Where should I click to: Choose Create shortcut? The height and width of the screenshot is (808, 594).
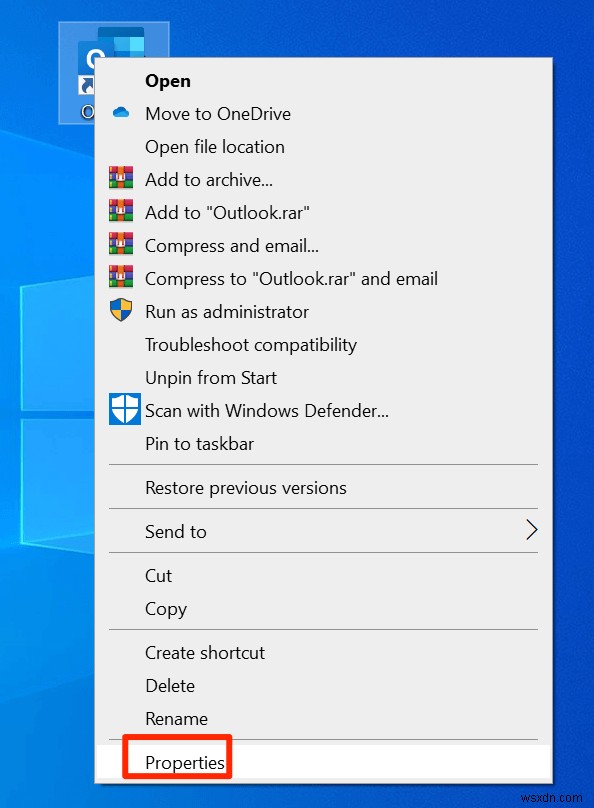[205, 652]
